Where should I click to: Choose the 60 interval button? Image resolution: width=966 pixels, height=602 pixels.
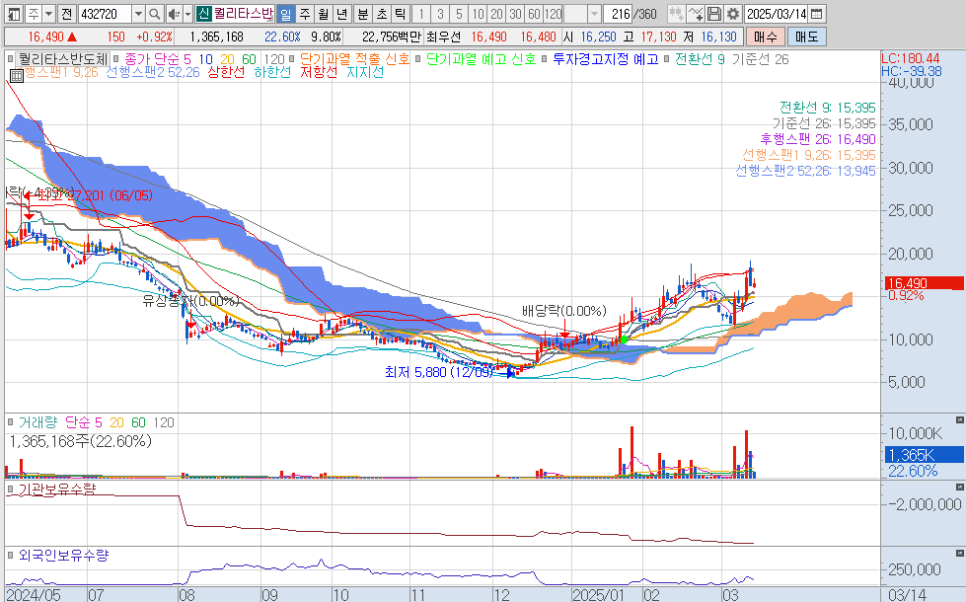[534, 14]
